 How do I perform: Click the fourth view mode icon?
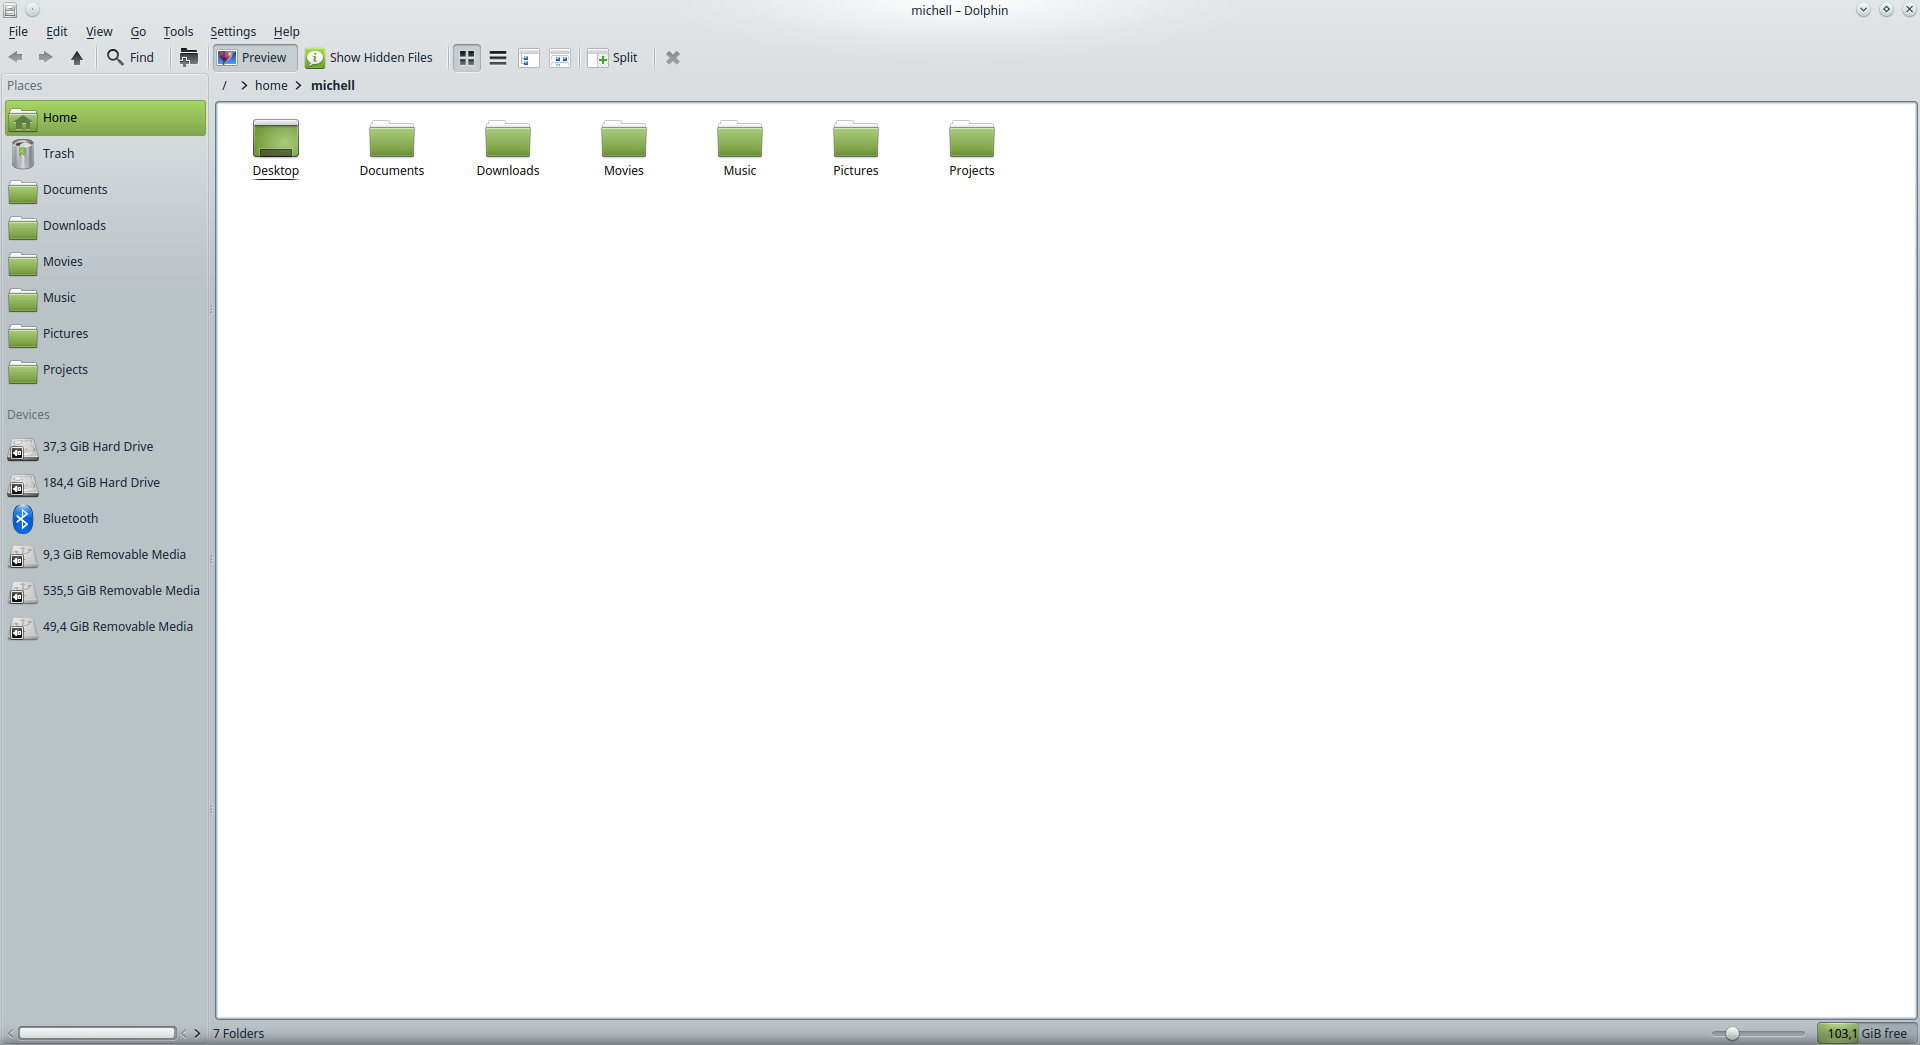[x=560, y=58]
